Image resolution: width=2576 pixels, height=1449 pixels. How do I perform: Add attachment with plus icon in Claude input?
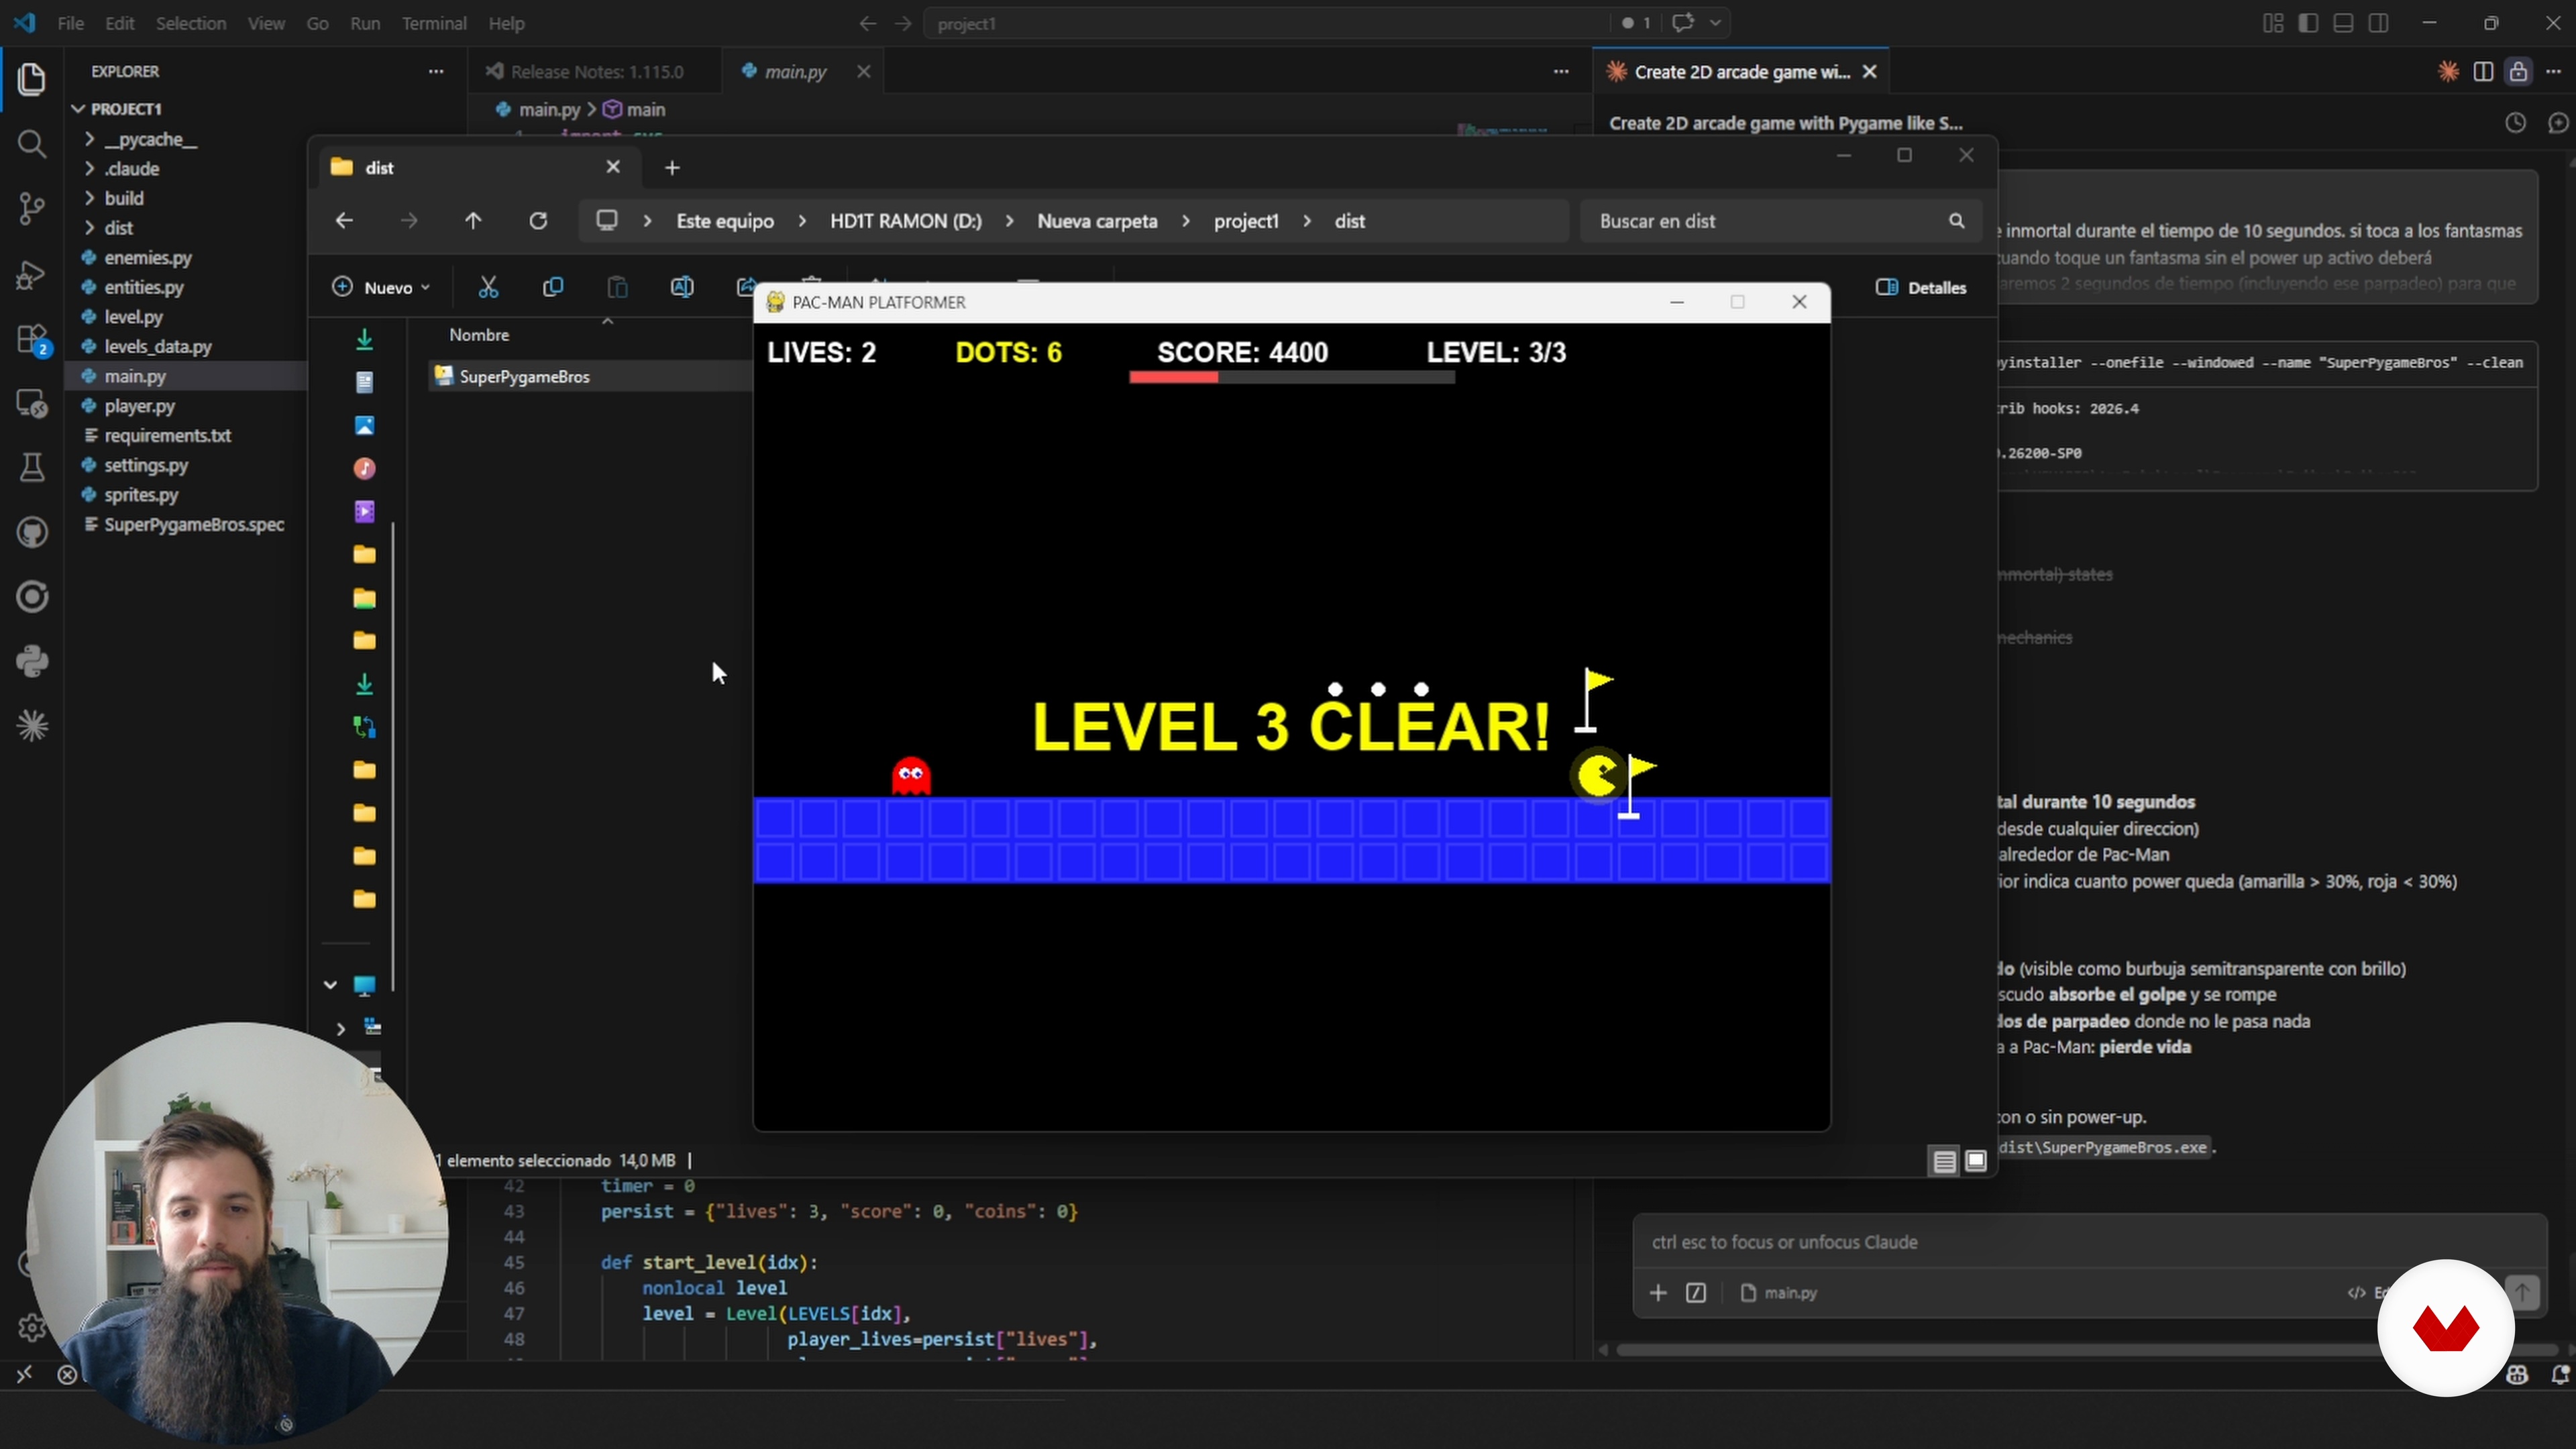[x=1658, y=1293]
